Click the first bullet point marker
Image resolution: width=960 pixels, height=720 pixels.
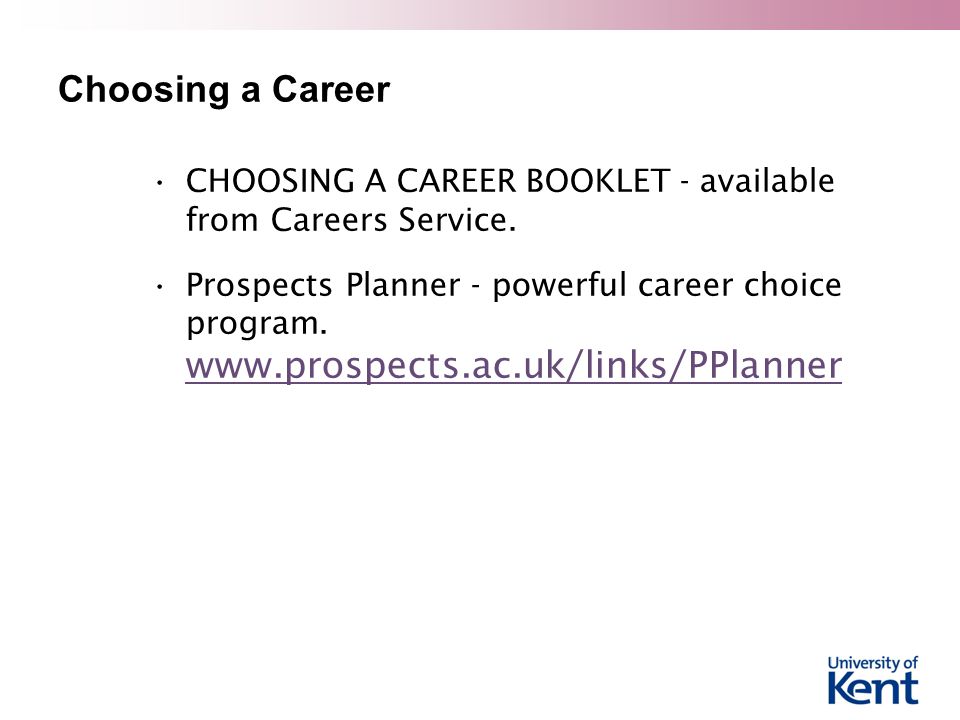click(159, 182)
